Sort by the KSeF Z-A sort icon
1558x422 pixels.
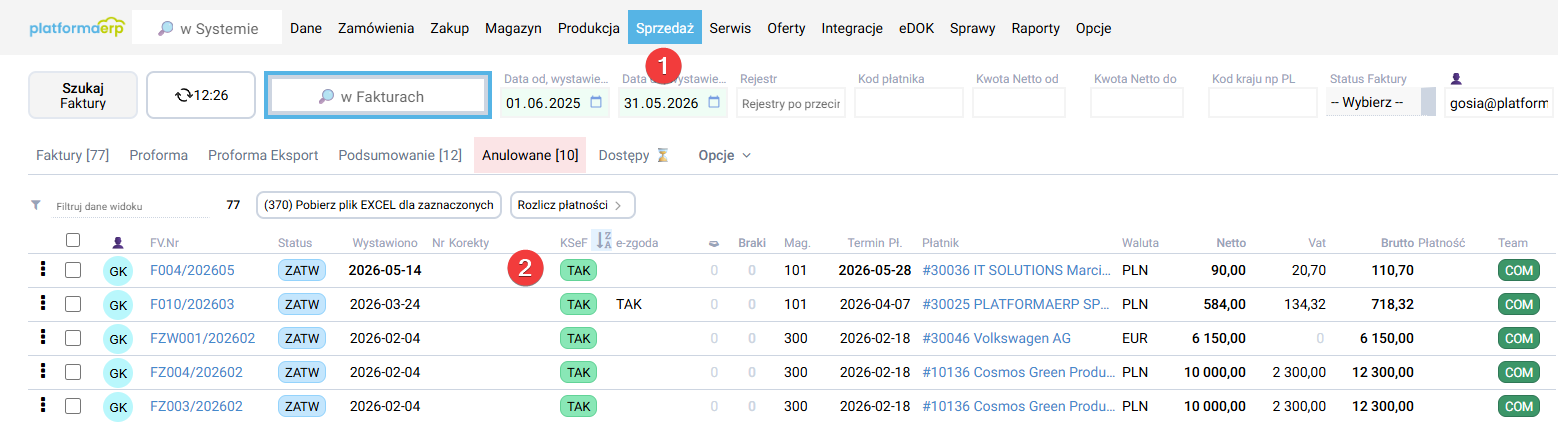(x=602, y=241)
